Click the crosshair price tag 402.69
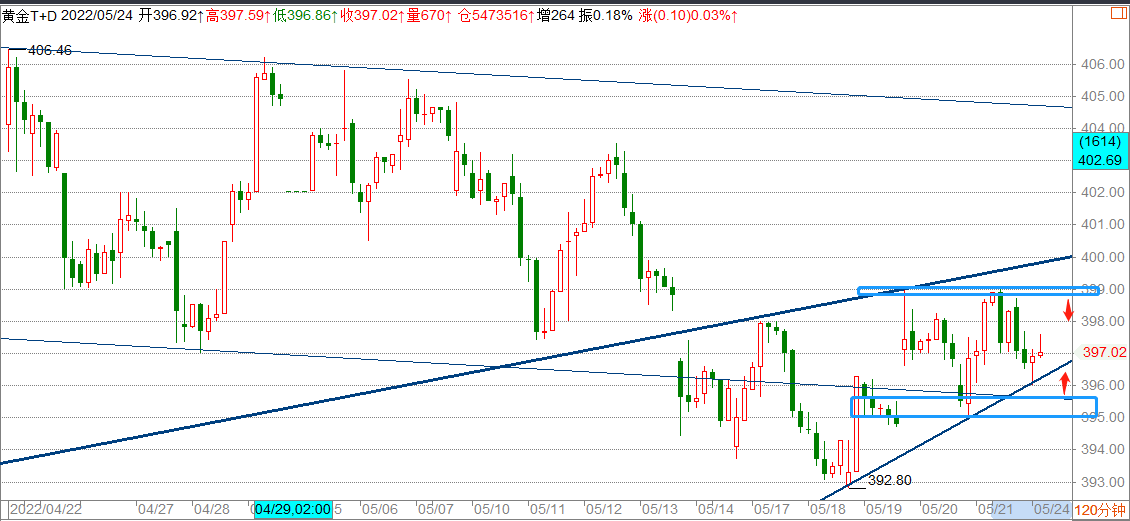This screenshot has height=521, width=1130. pyautogui.click(x=1100, y=159)
